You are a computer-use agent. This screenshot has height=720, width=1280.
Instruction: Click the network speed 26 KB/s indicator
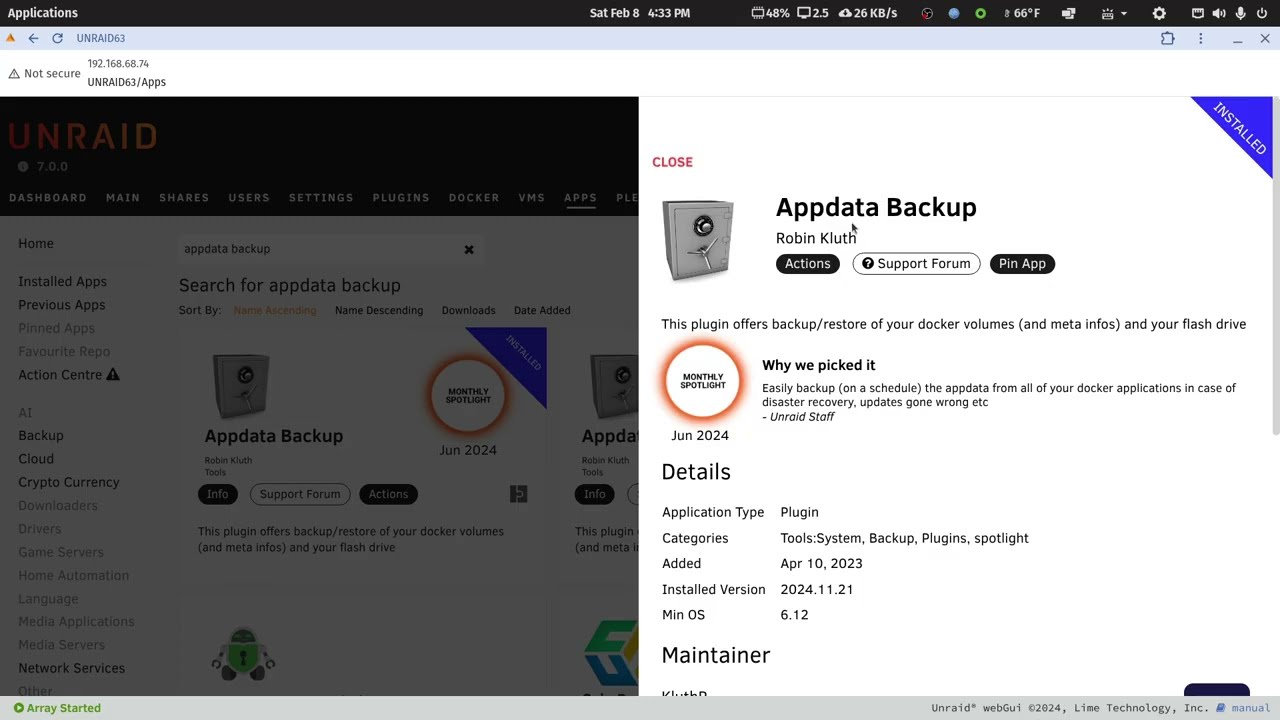(868, 13)
